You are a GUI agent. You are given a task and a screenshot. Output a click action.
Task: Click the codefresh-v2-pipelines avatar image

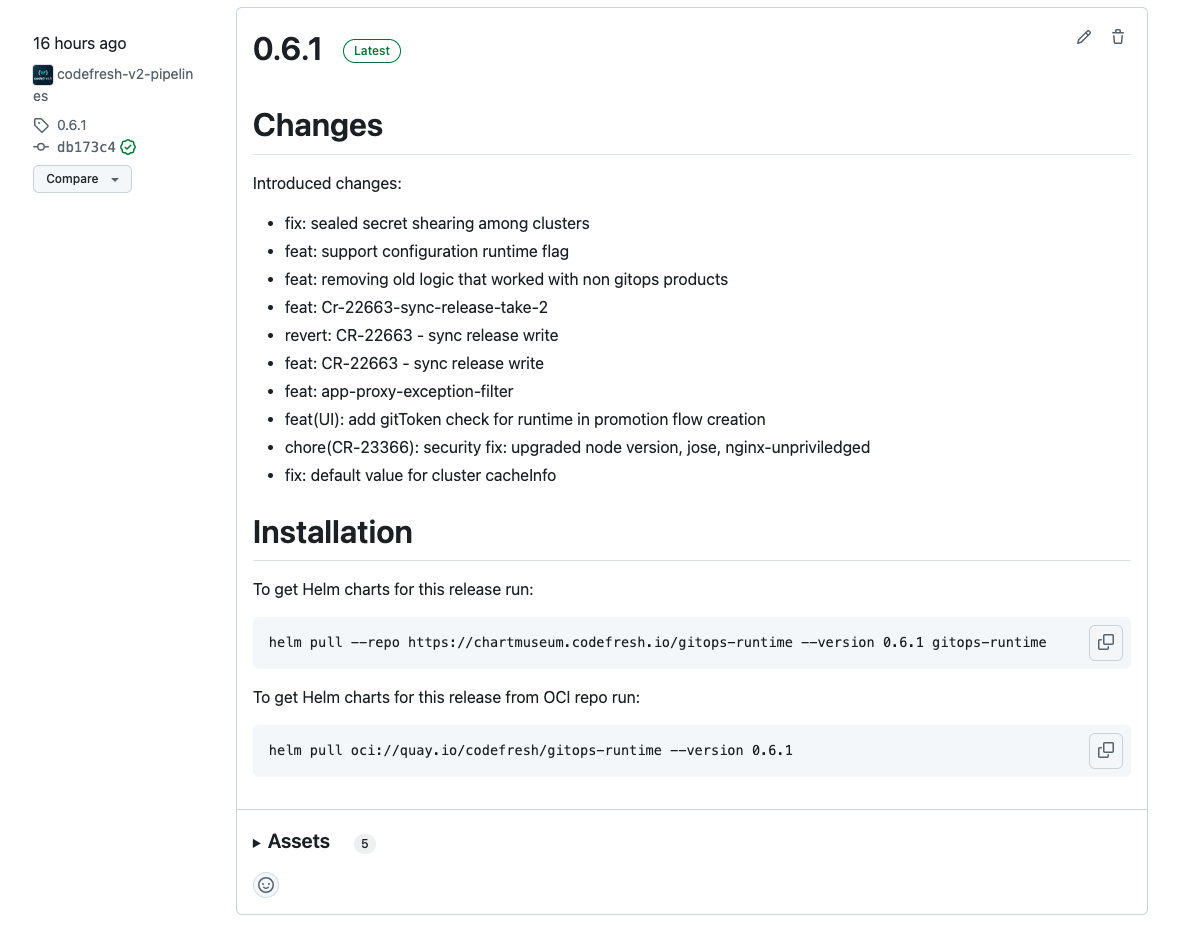(x=43, y=75)
